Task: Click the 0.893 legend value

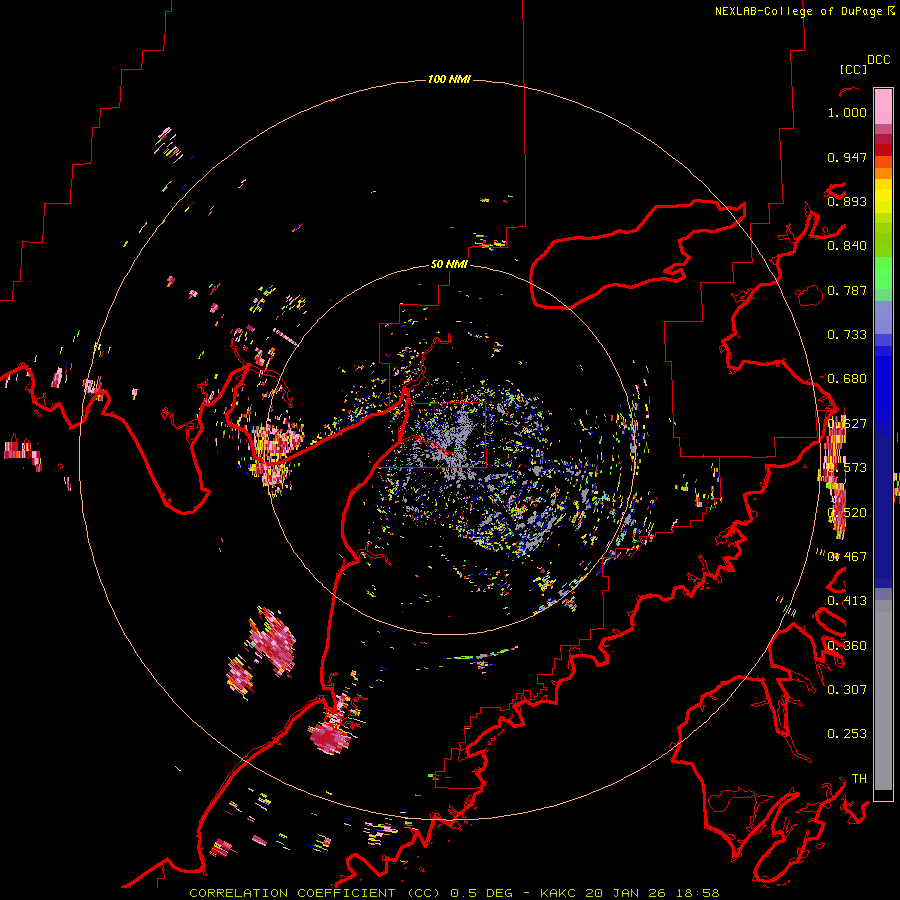Action: 847,201
